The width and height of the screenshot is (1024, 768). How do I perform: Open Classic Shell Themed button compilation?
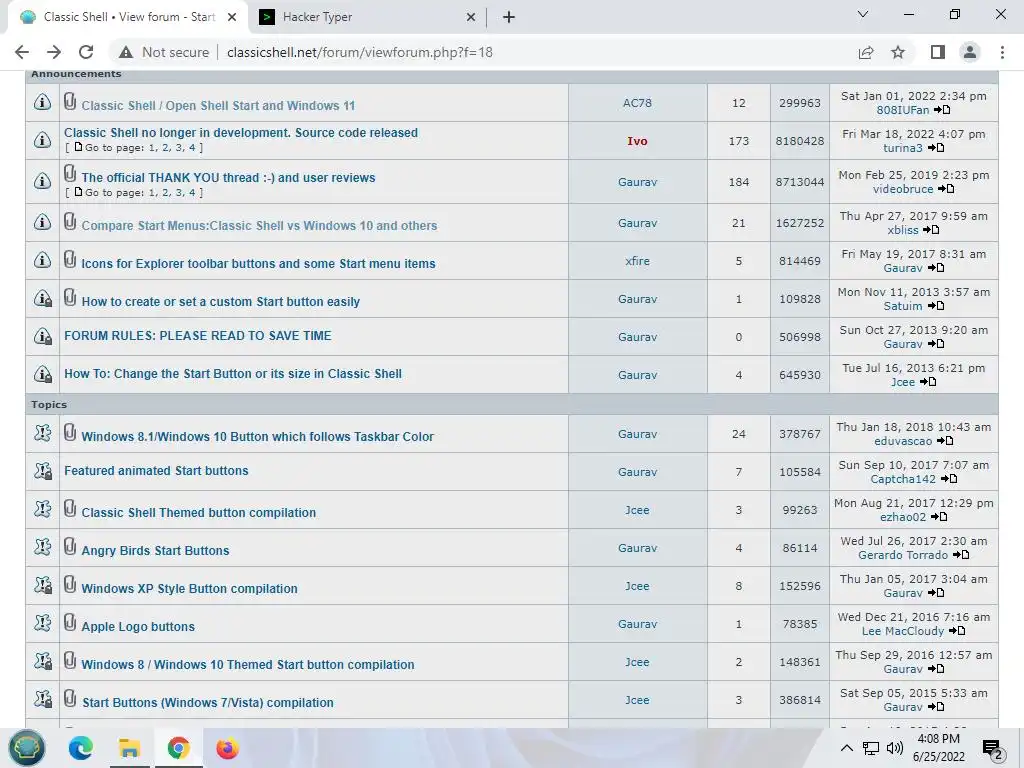(199, 513)
